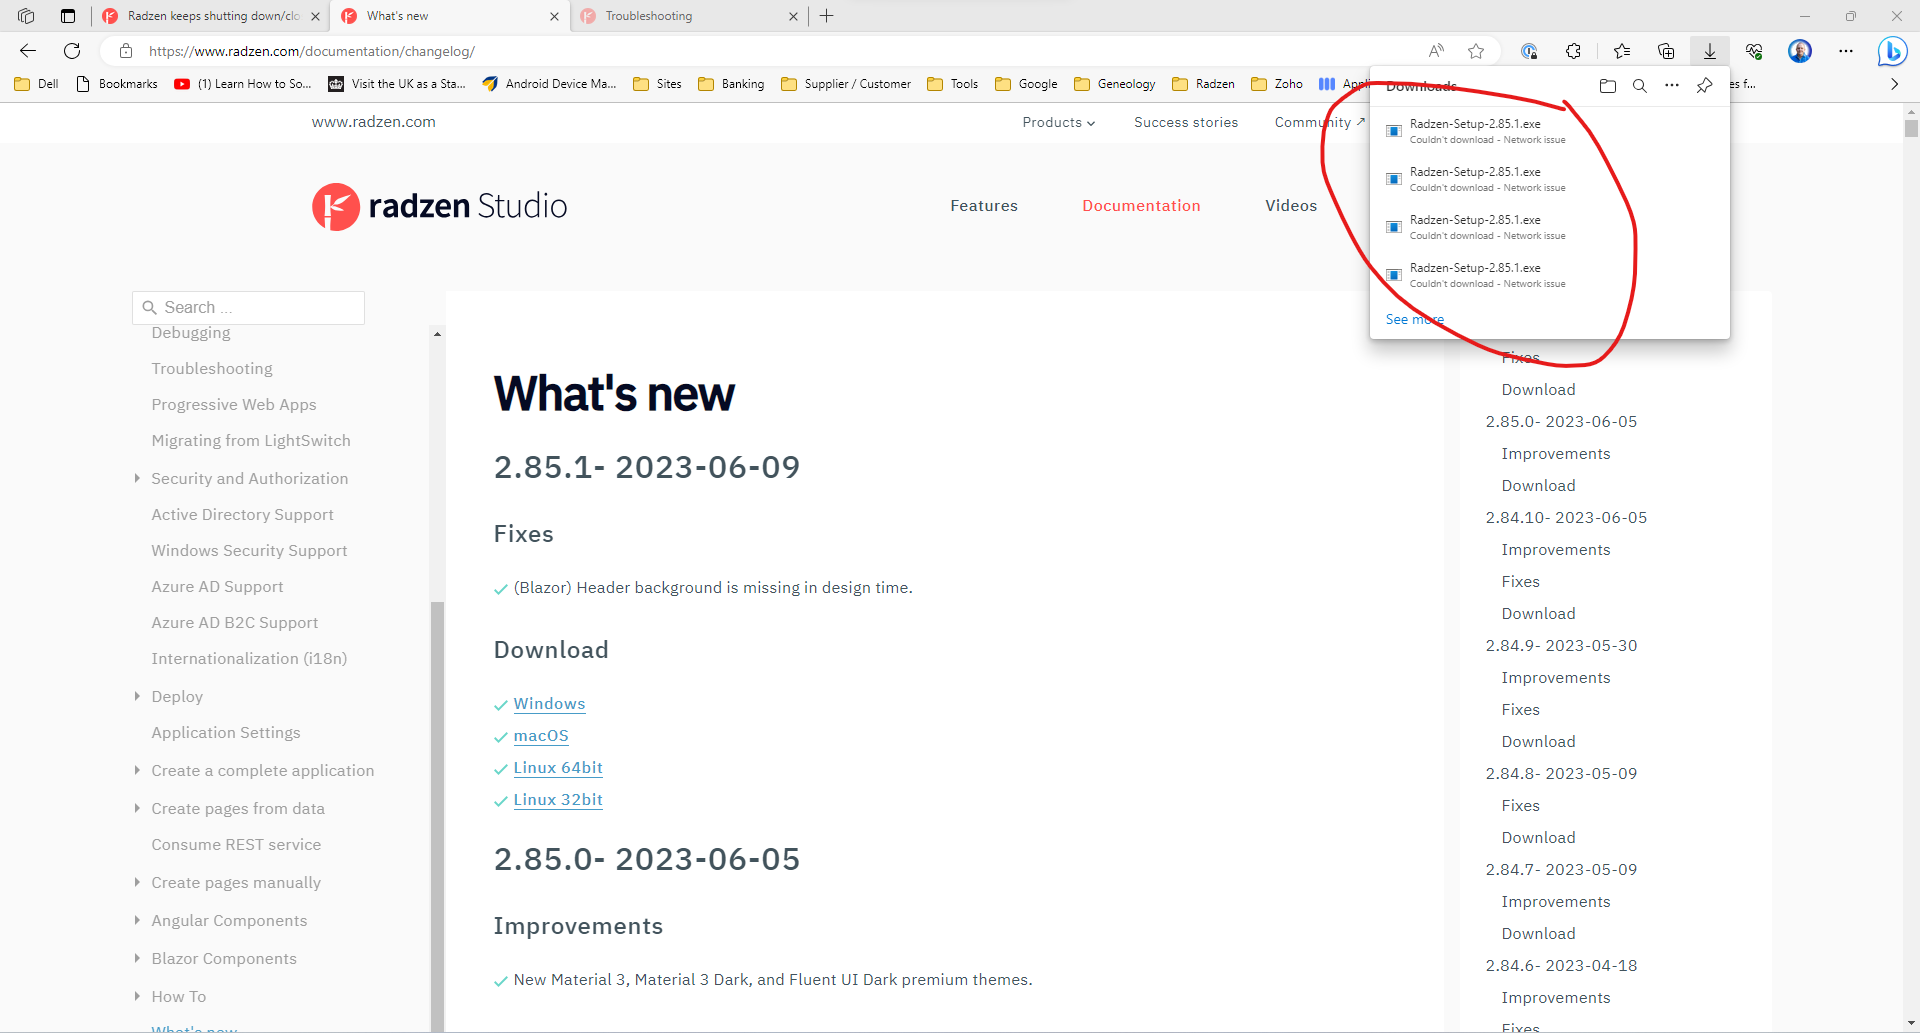
Task: Click the address bar URL
Action: coord(312,51)
